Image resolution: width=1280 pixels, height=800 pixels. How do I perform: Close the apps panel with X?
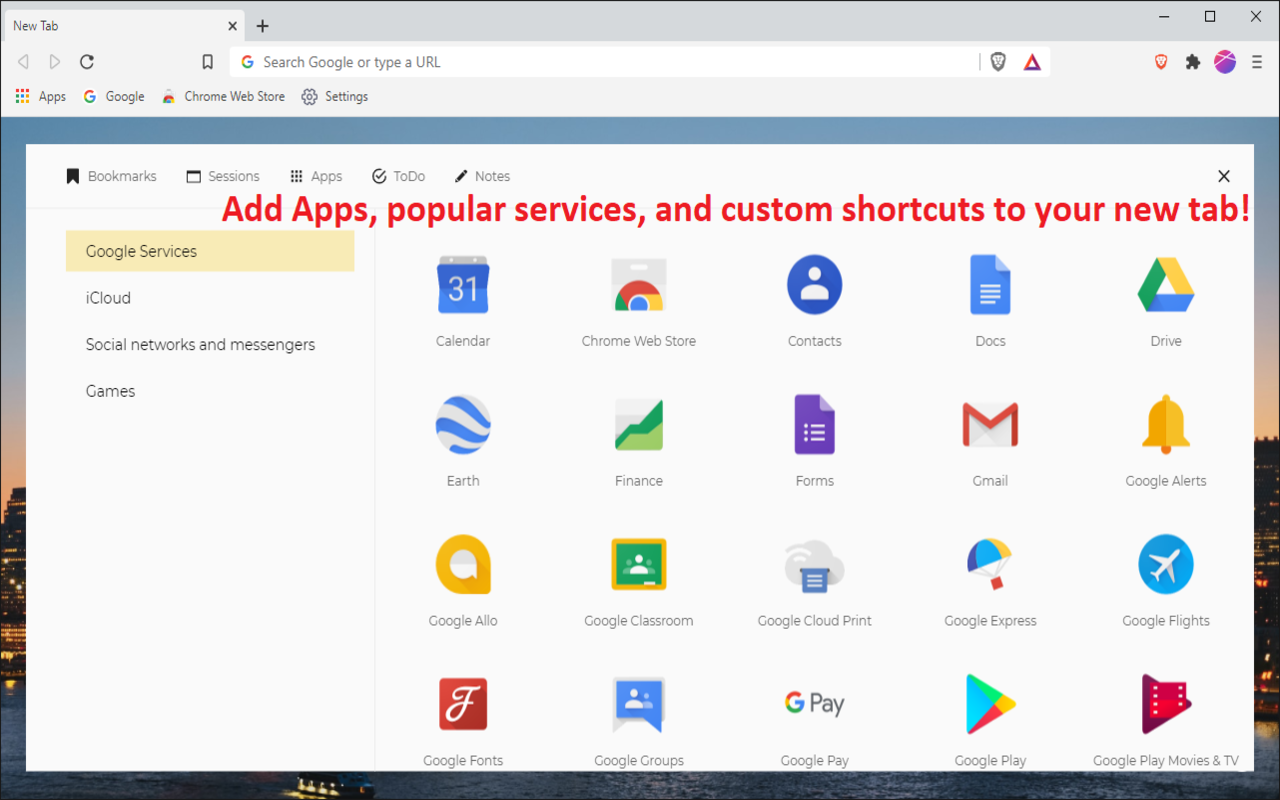tap(1224, 176)
